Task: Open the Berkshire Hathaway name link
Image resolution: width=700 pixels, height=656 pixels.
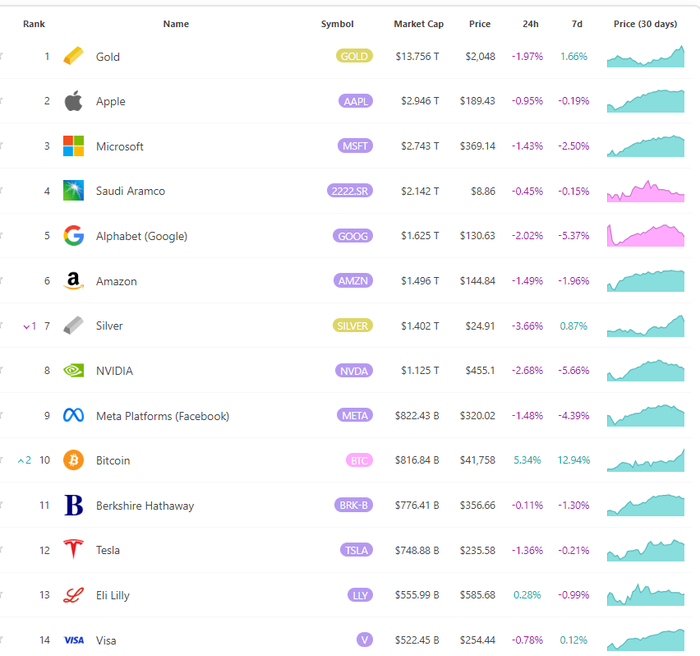Action: coord(145,506)
